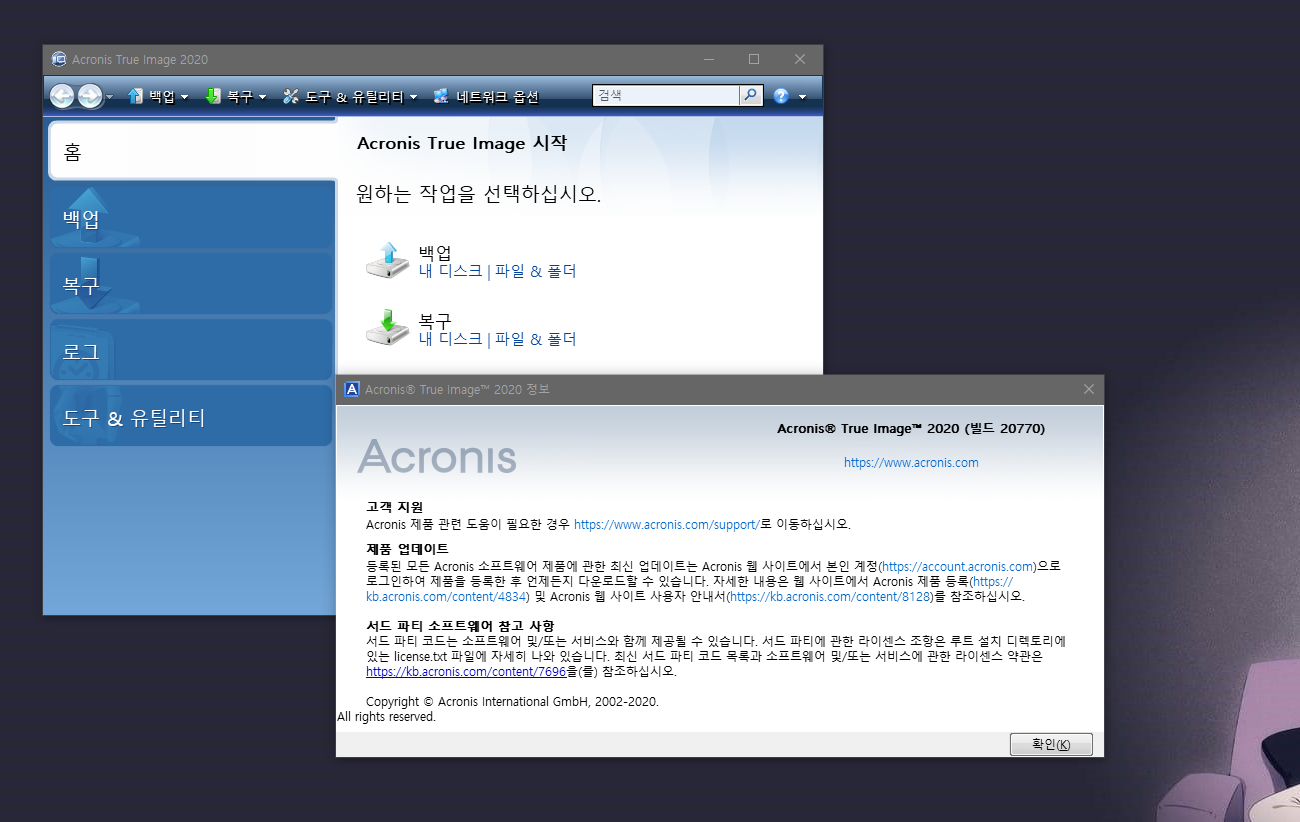Open the kb.acronis.com/content/8128 link
Image resolution: width=1300 pixels, height=822 pixels.
[x=830, y=596]
